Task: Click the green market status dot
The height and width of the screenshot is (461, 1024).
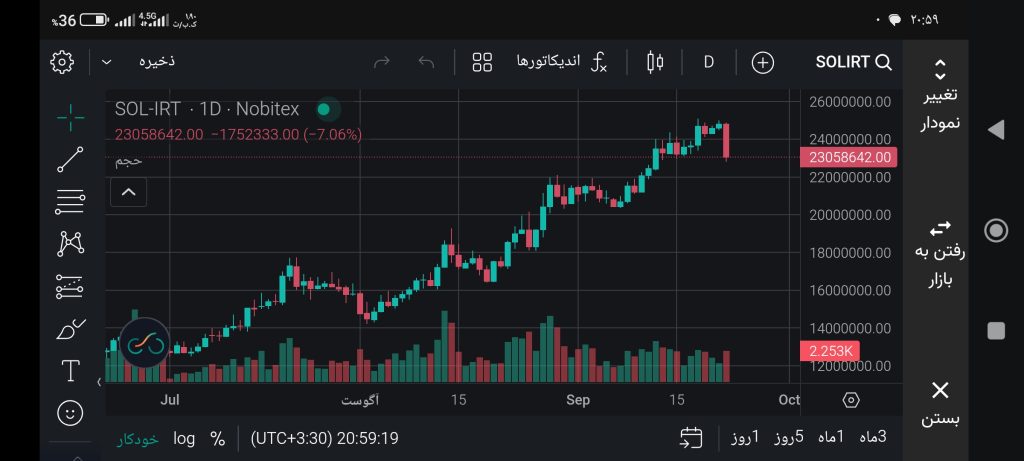Action: coord(324,109)
